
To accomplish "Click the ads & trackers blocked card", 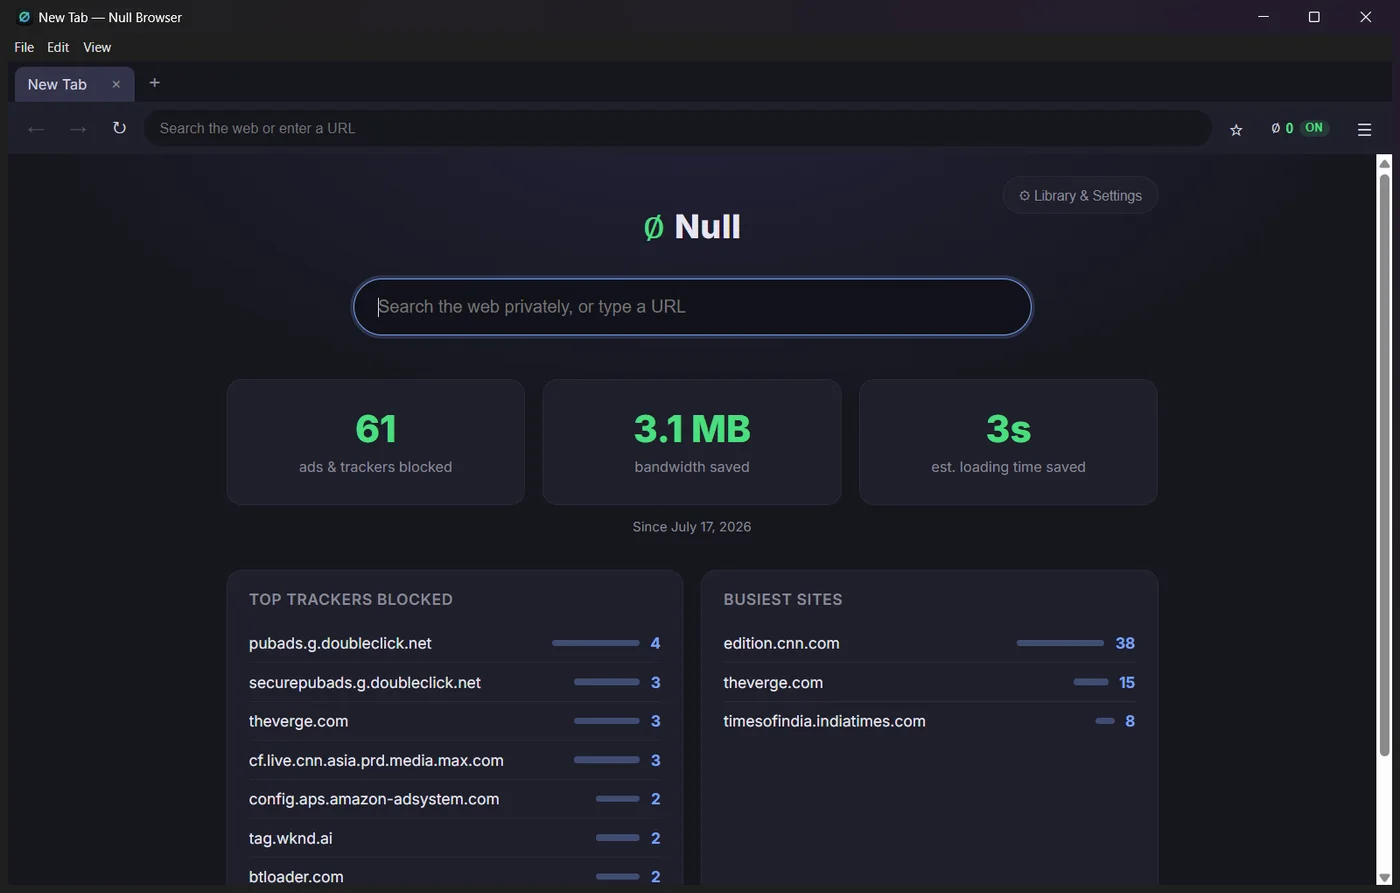I will tap(376, 442).
